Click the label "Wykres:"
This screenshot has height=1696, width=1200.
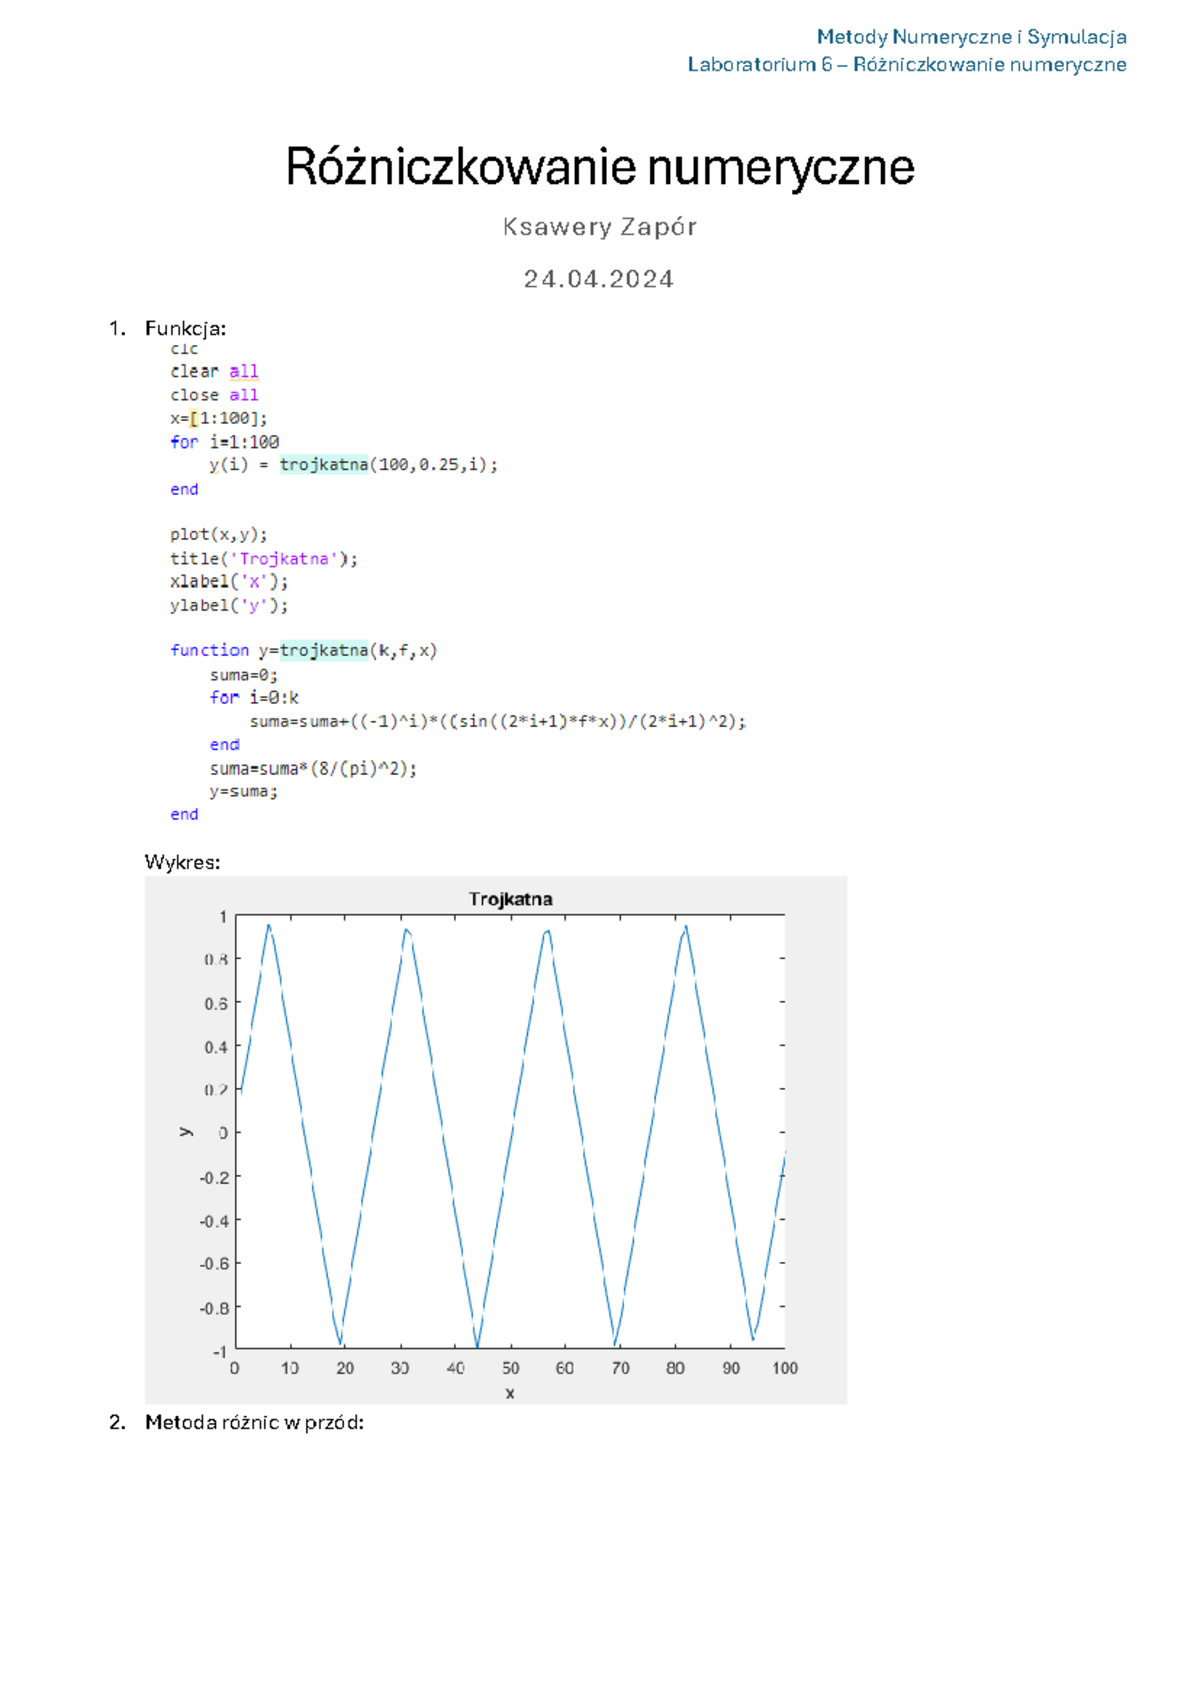182,862
